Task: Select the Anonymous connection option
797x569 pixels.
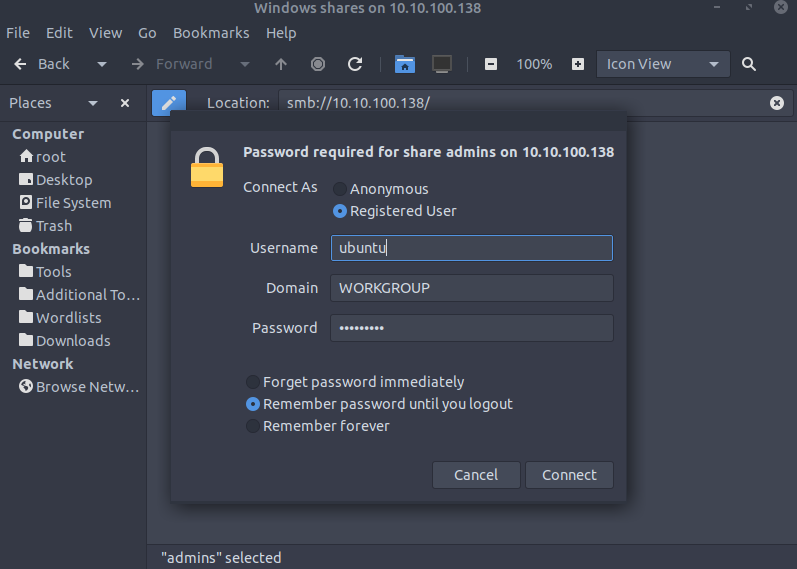Action: (341, 189)
